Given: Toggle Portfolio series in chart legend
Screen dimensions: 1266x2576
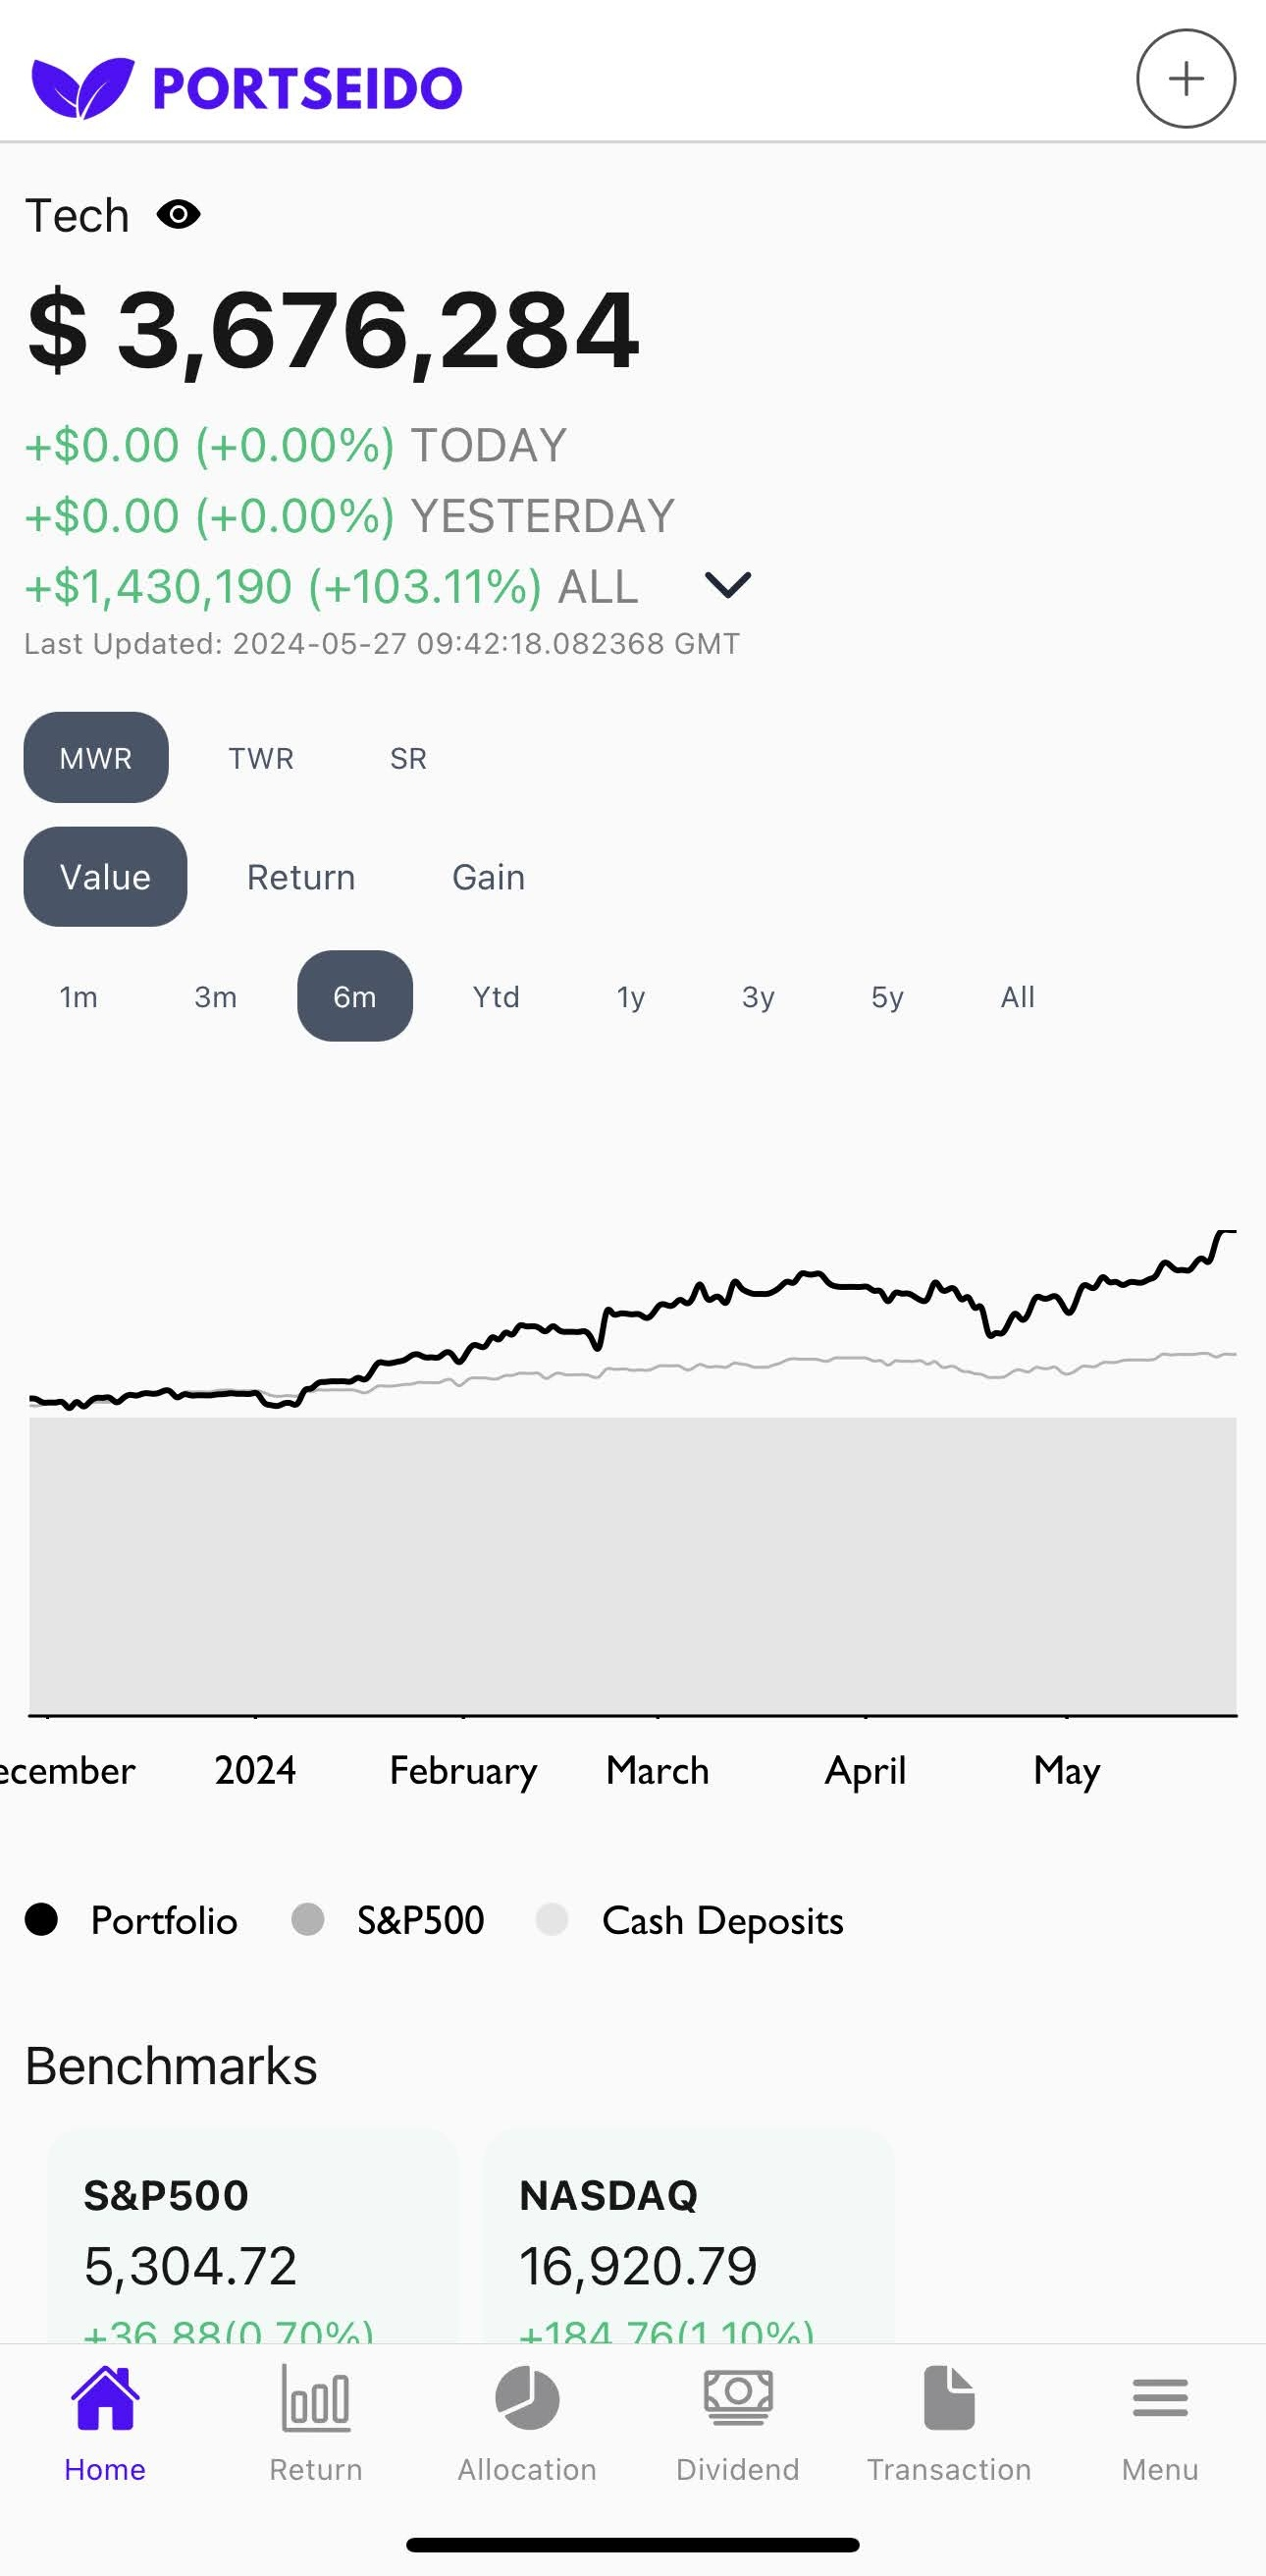Looking at the screenshot, I should point(132,1920).
